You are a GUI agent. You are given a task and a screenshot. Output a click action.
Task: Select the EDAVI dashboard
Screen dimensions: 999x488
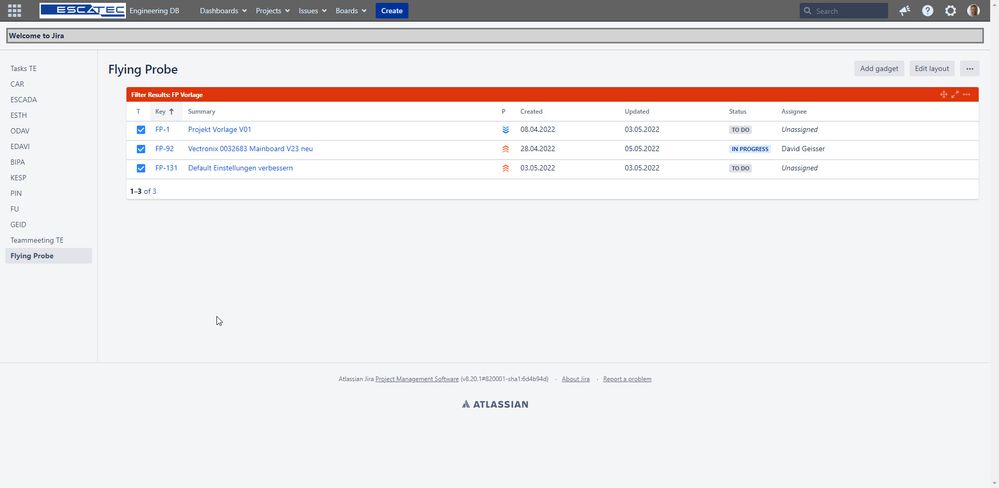coord(48,147)
